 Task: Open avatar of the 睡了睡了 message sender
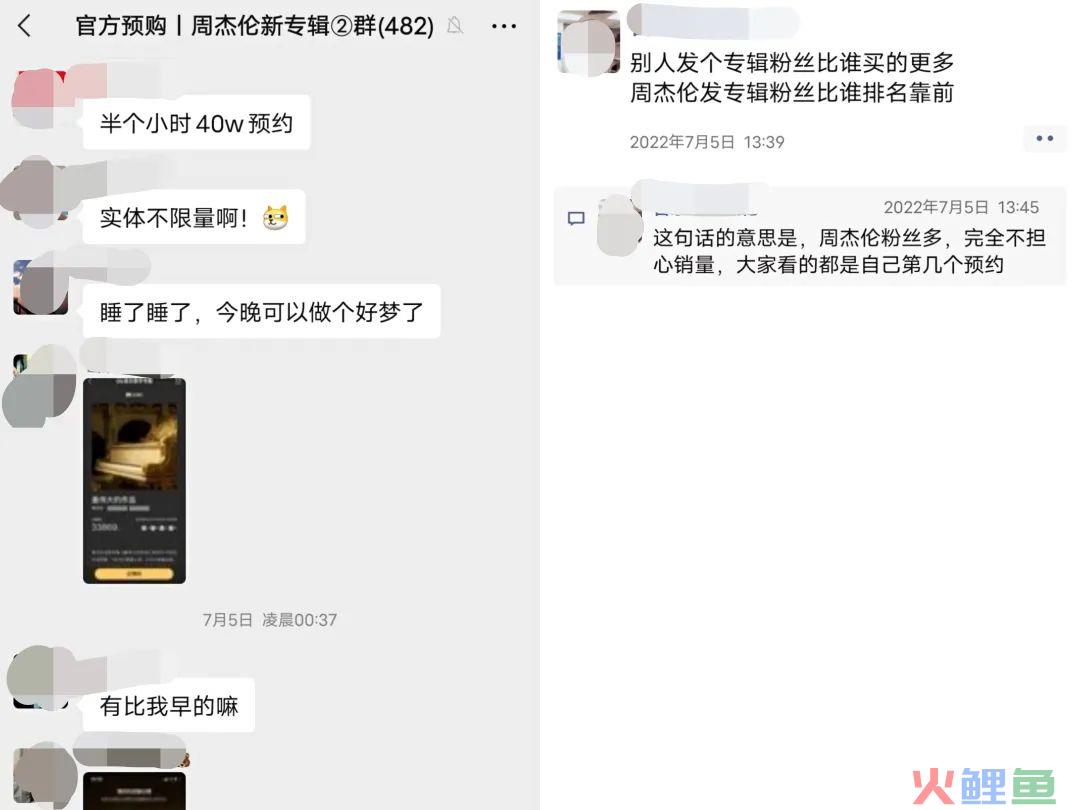pos(41,287)
